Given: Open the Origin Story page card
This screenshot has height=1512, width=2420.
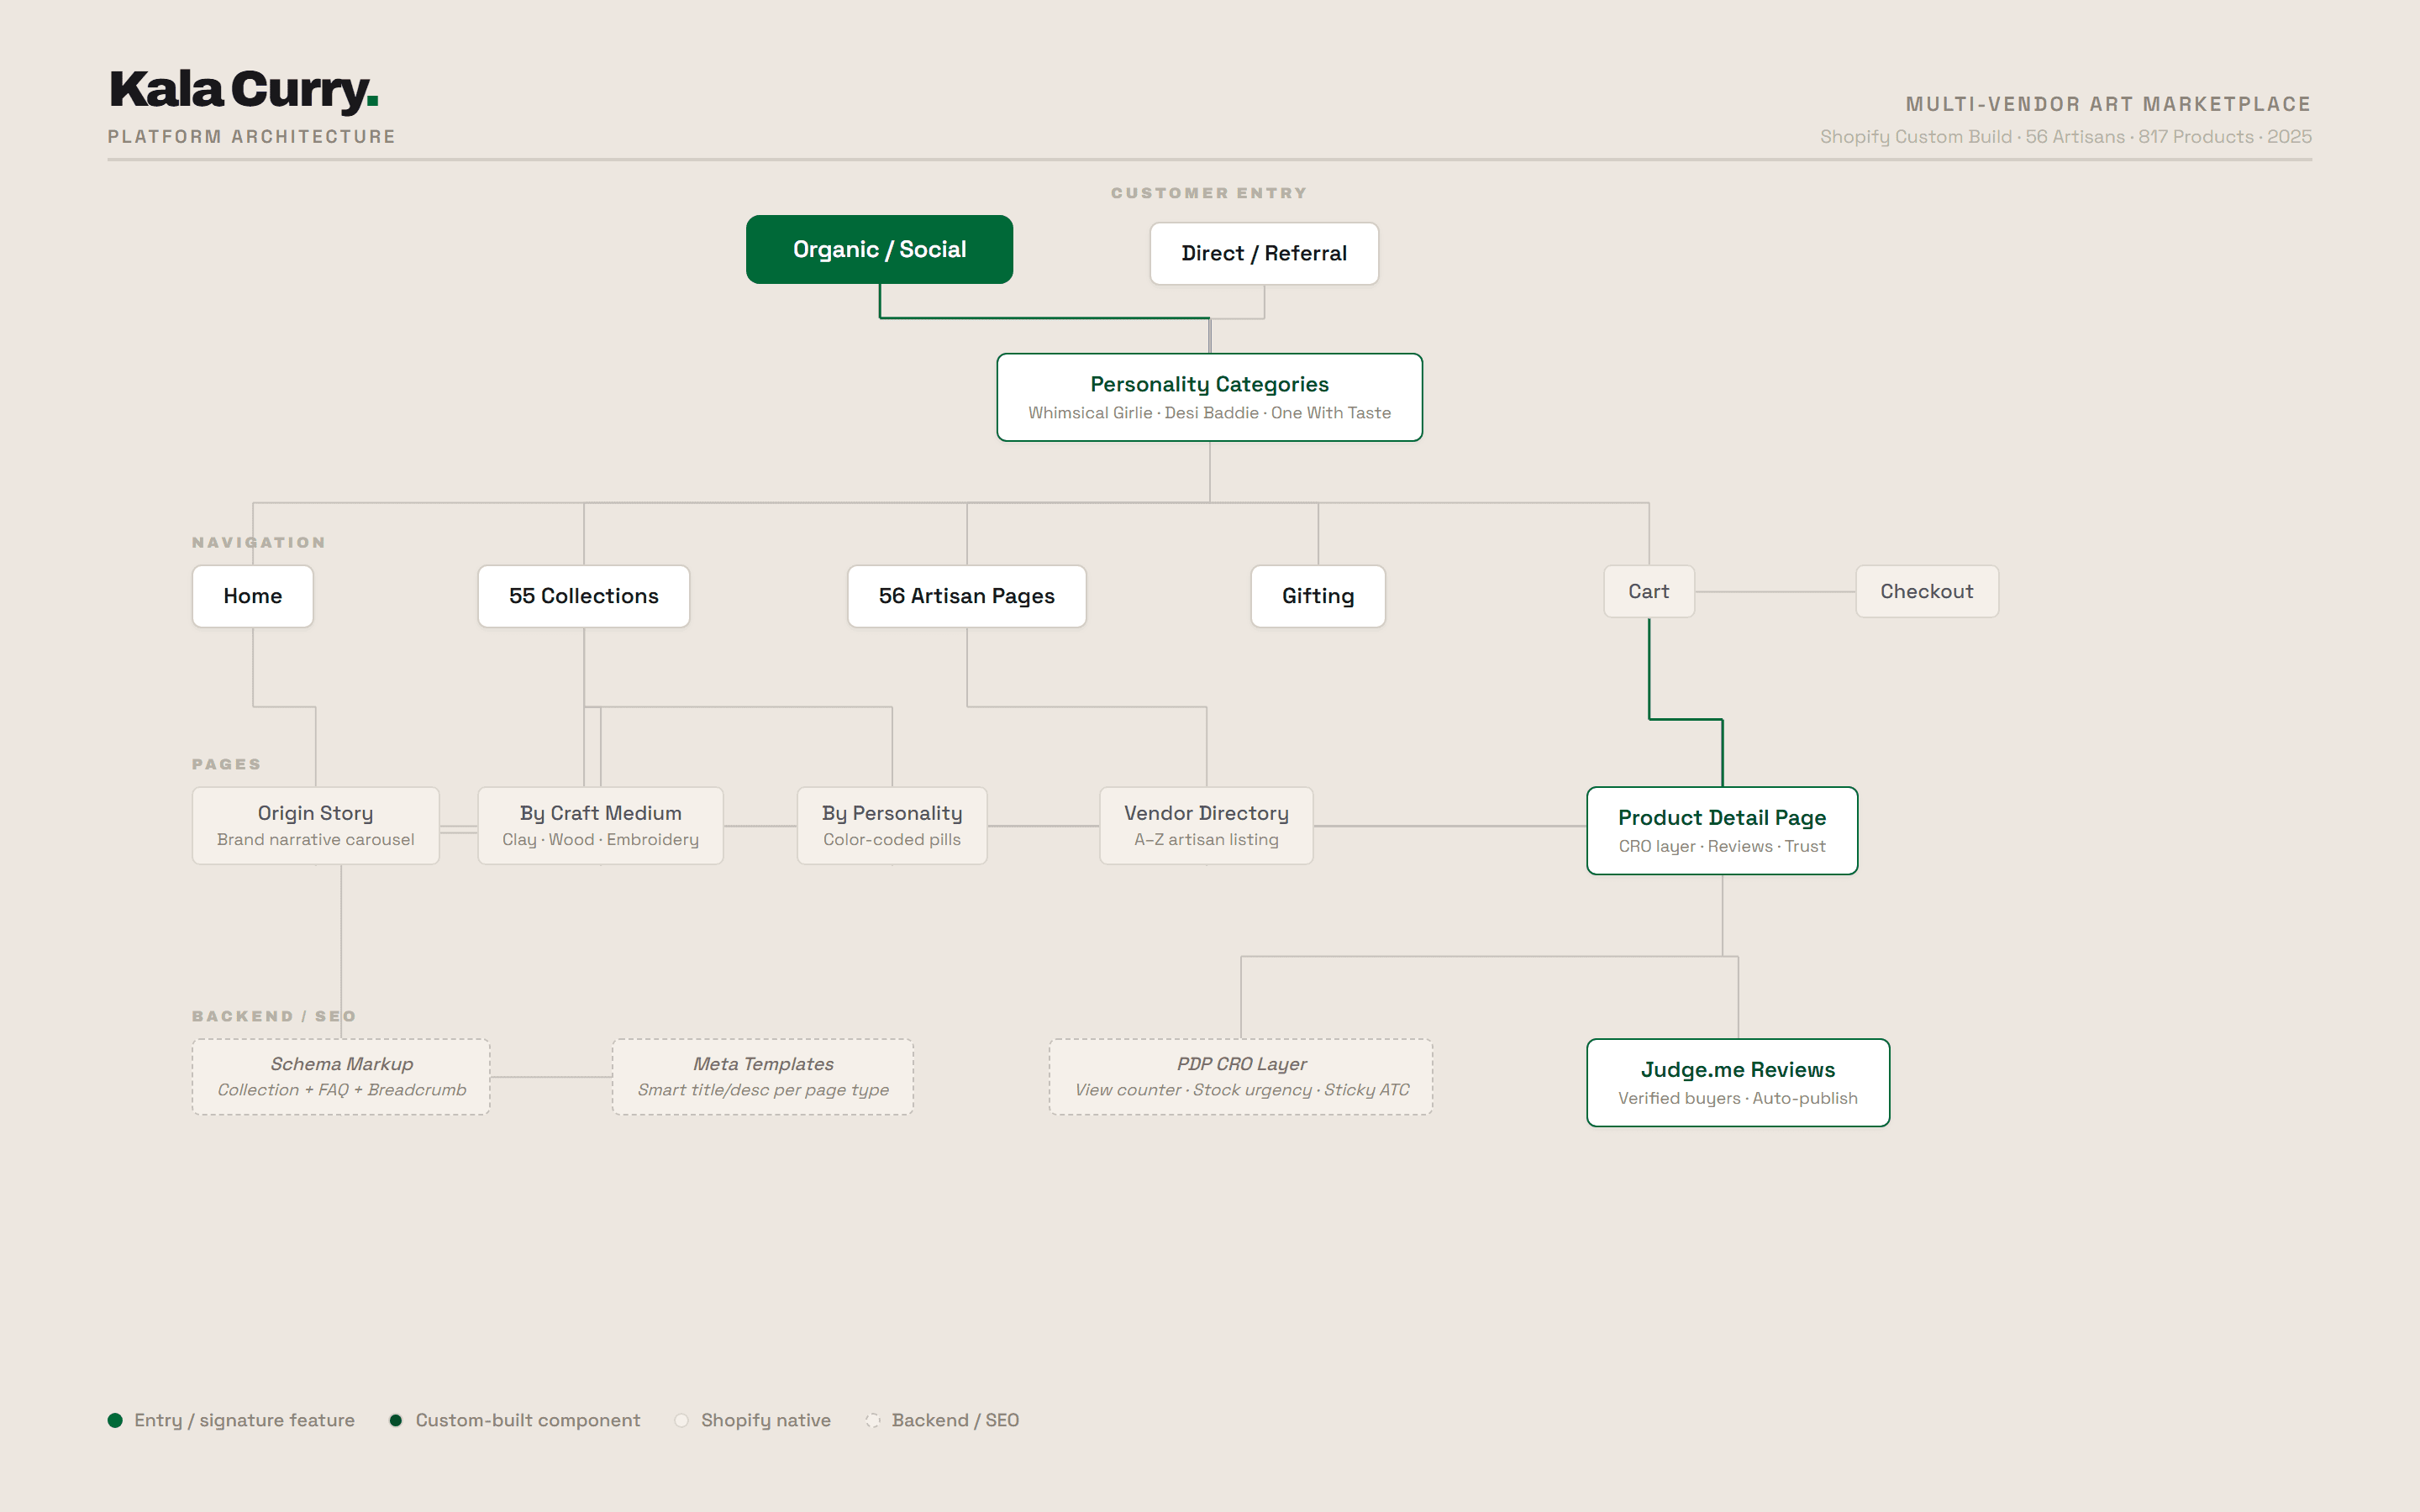Looking at the screenshot, I should pos(315,825).
